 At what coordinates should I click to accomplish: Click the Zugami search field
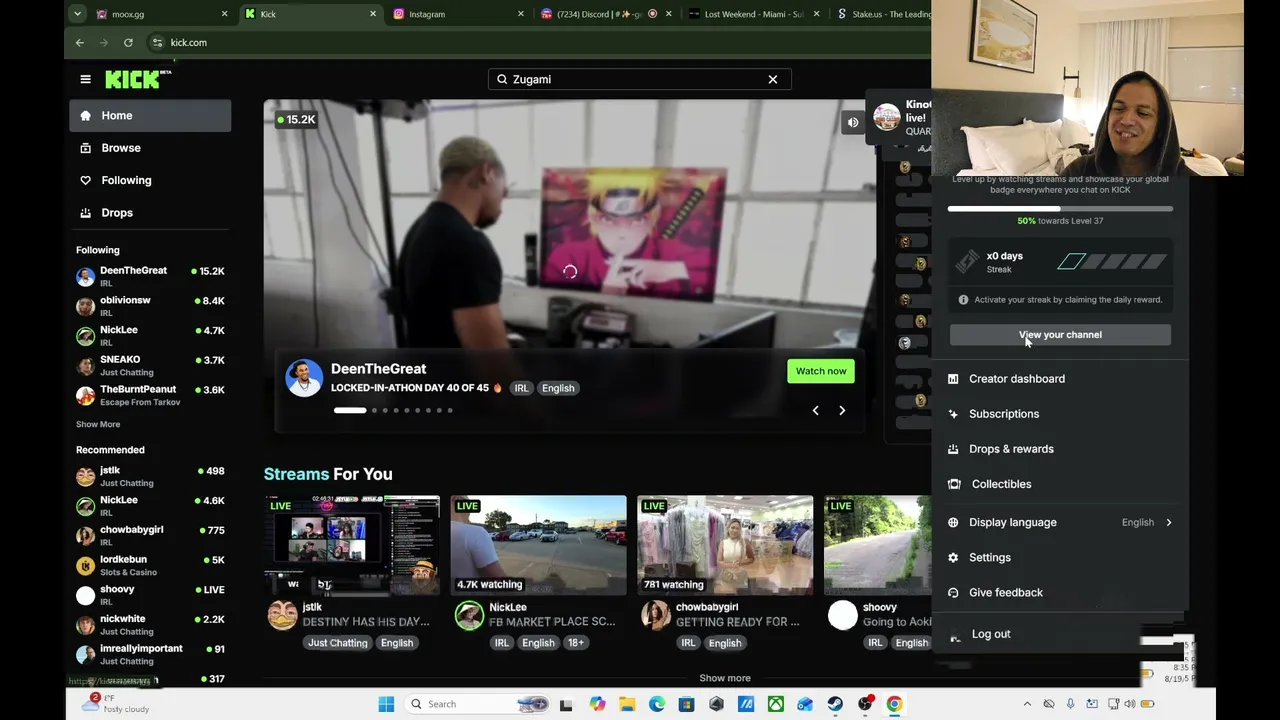point(639,79)
